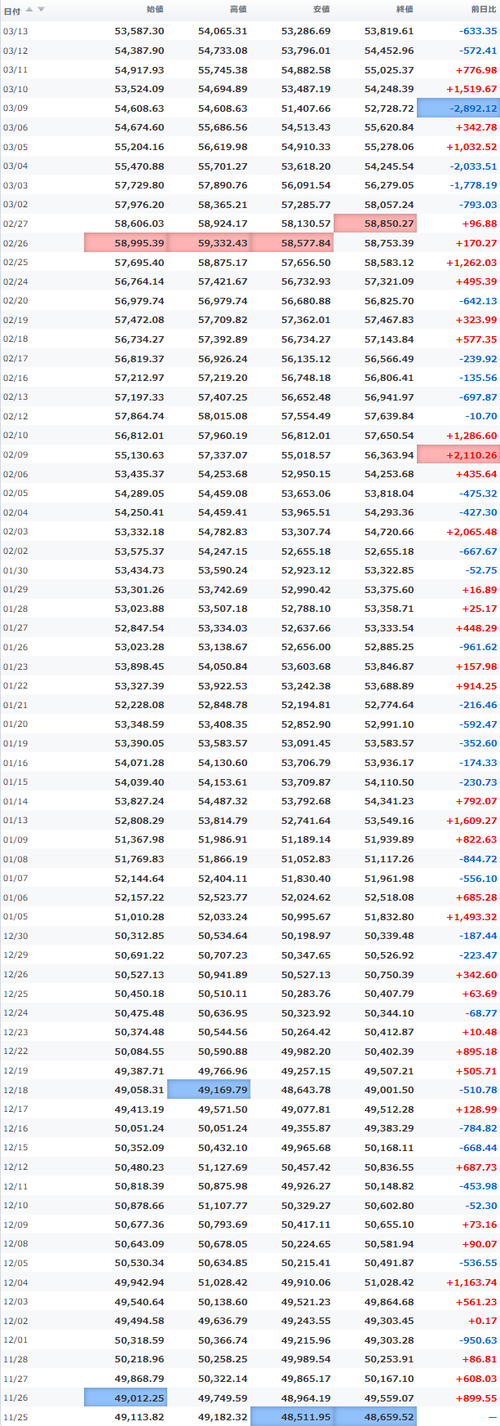
Task: Select the 03/13 date row
Action: click(250, 31)
